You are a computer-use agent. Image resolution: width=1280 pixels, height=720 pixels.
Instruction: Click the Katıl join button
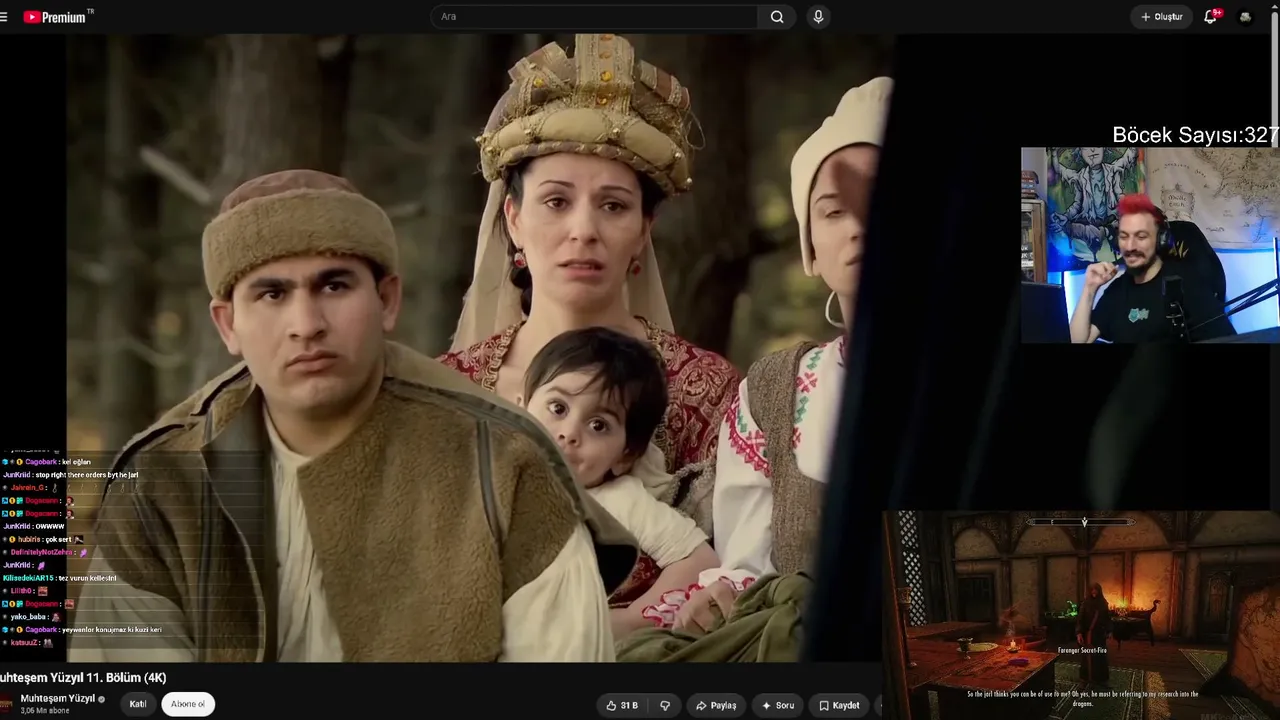138,704
